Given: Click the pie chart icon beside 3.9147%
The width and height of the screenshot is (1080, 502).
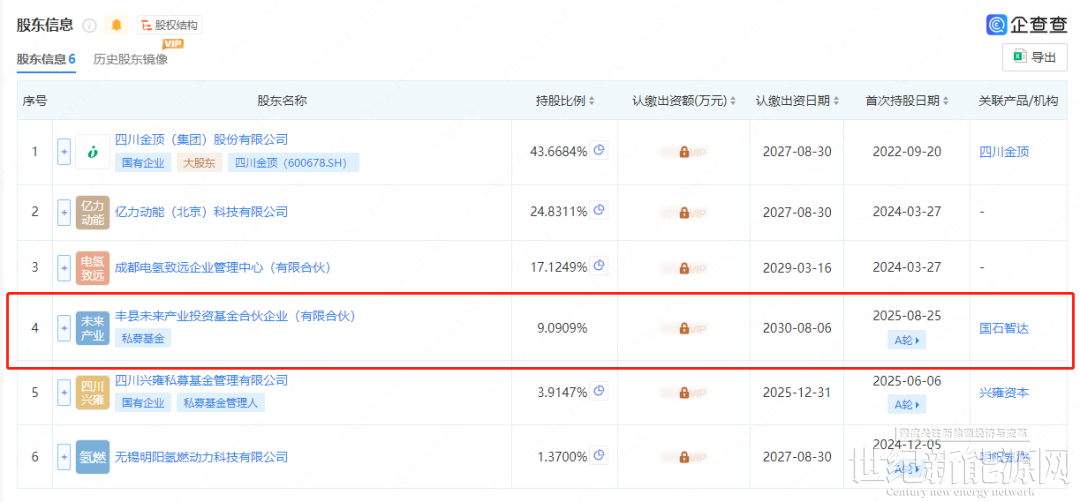Looking at the screenshot, I should (599, 391).
